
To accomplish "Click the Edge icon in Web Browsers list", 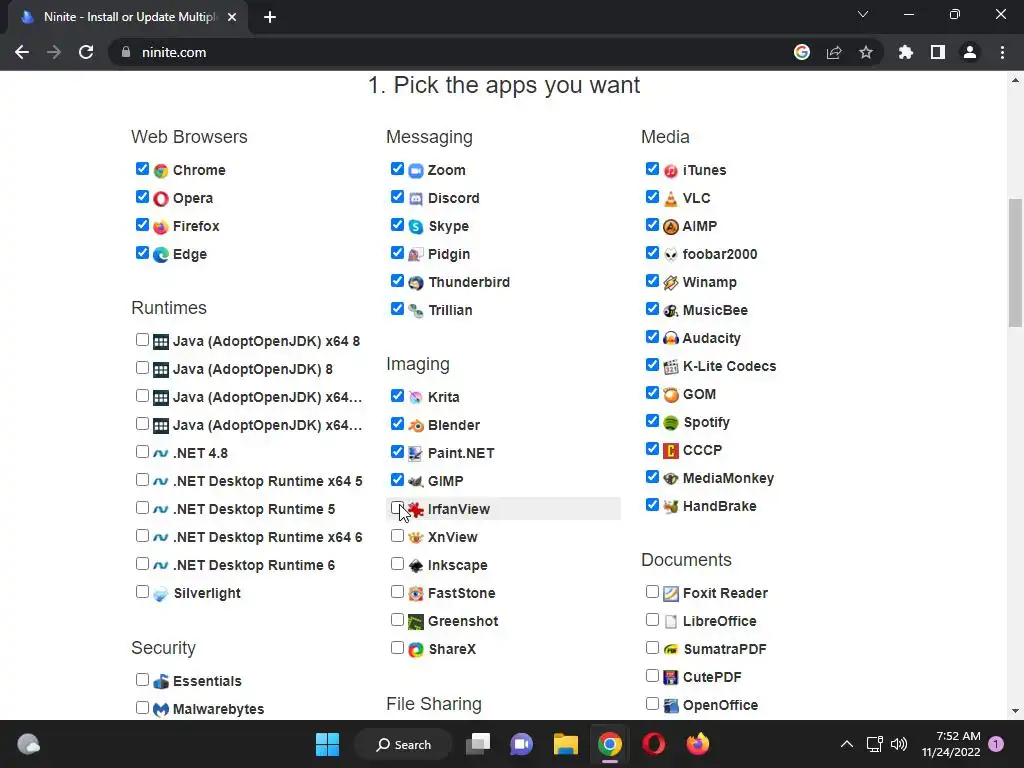I will [161, 255].
